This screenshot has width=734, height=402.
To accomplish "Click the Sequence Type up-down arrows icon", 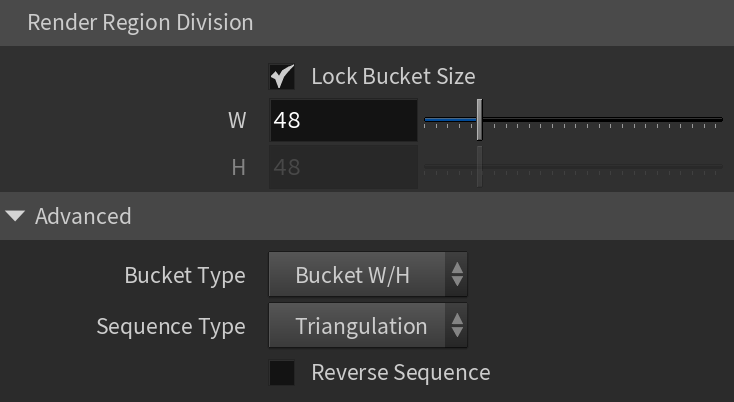I will [x=457, y=326].
